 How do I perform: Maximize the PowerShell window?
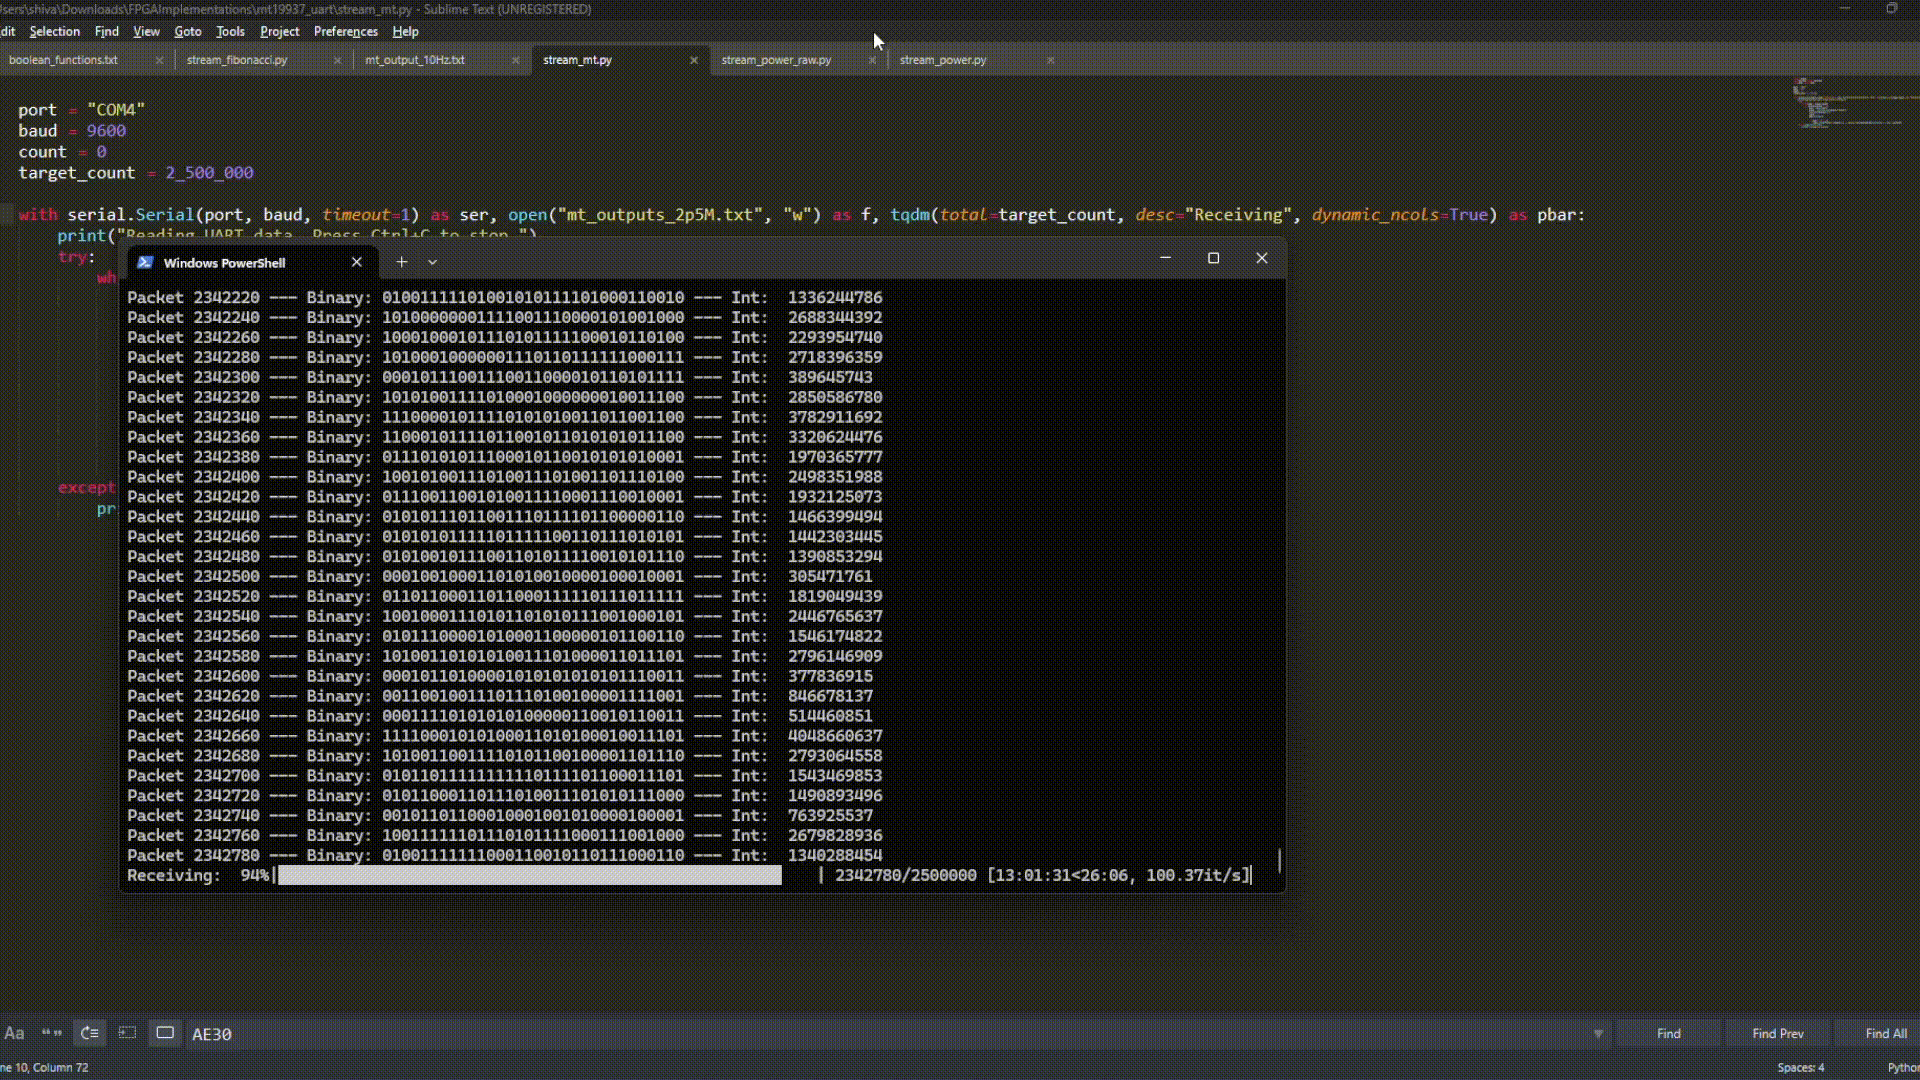pyautogui.click(x=1214, y=258)
